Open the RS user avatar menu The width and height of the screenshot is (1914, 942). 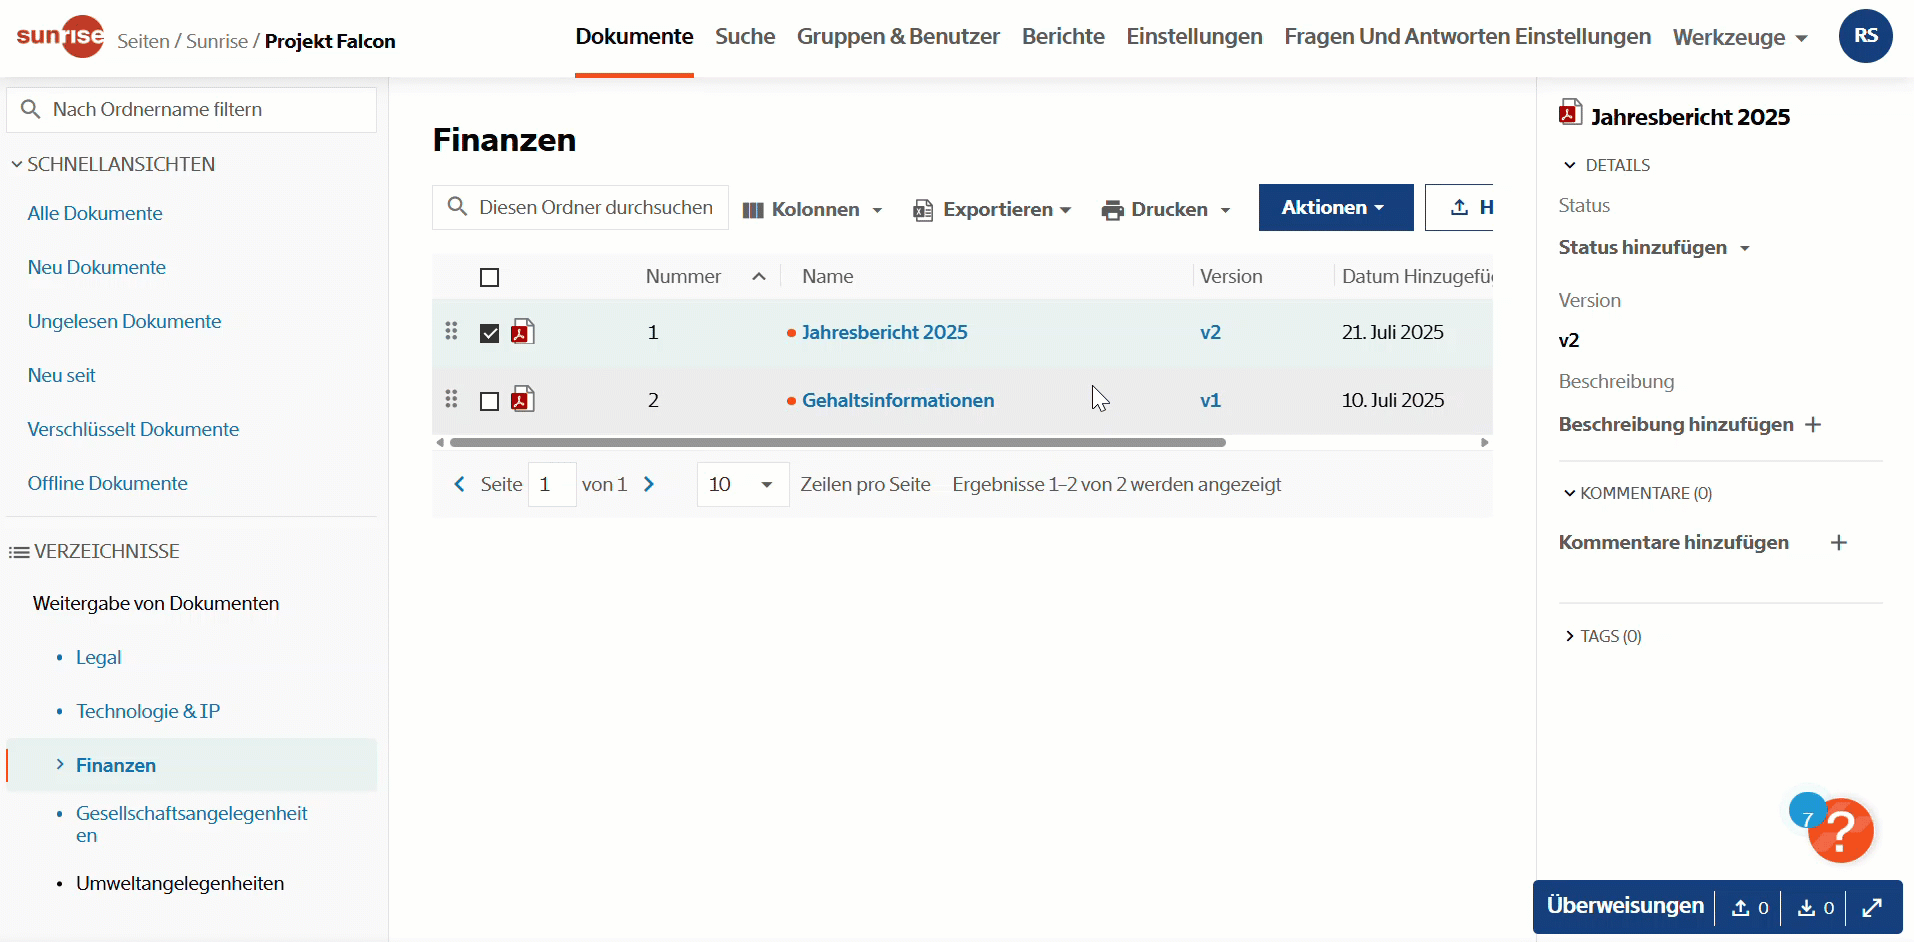click(1865, 36)
